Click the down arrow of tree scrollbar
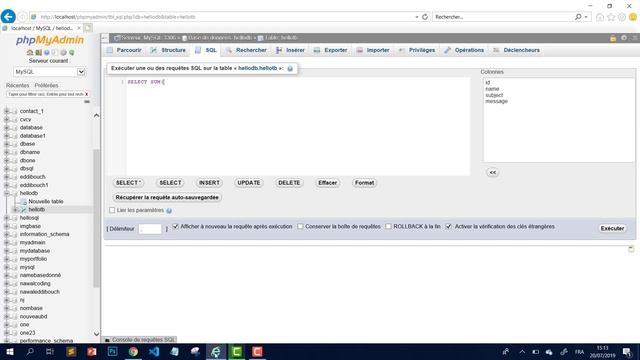Image resolution: width=640 pixels, height=360 pixels. (96, 334)
